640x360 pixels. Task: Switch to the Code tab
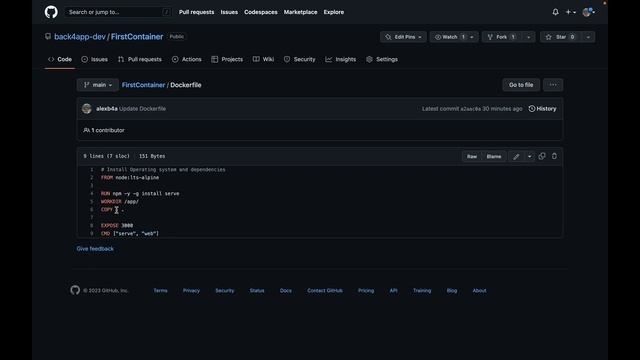(x=60, y=59)
